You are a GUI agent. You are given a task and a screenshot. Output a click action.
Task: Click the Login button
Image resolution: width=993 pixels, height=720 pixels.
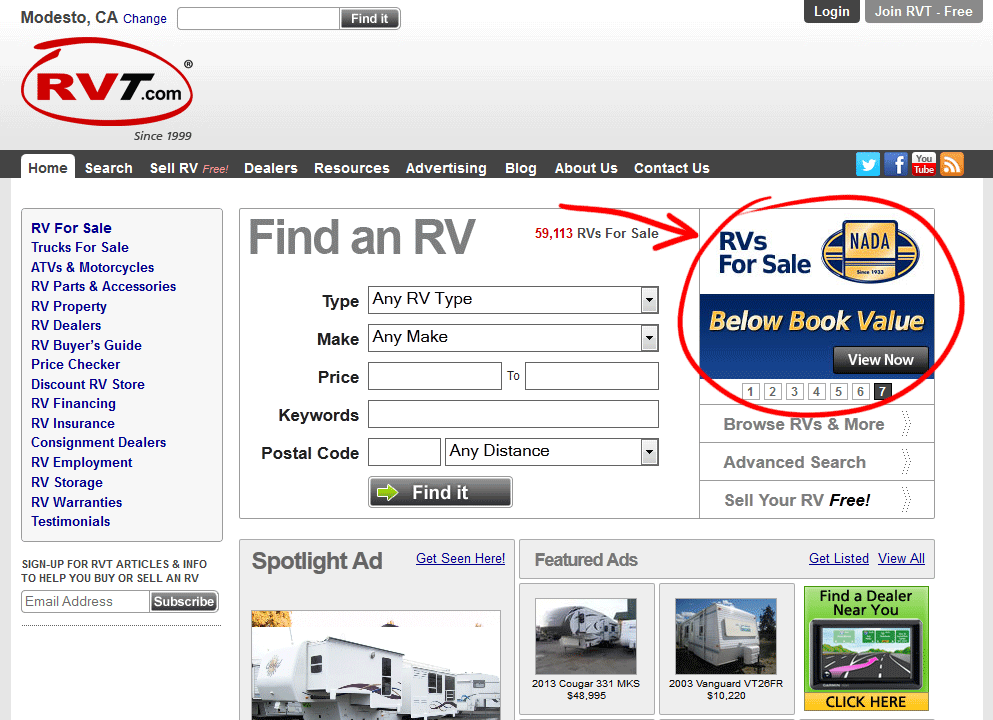point(832,11)
